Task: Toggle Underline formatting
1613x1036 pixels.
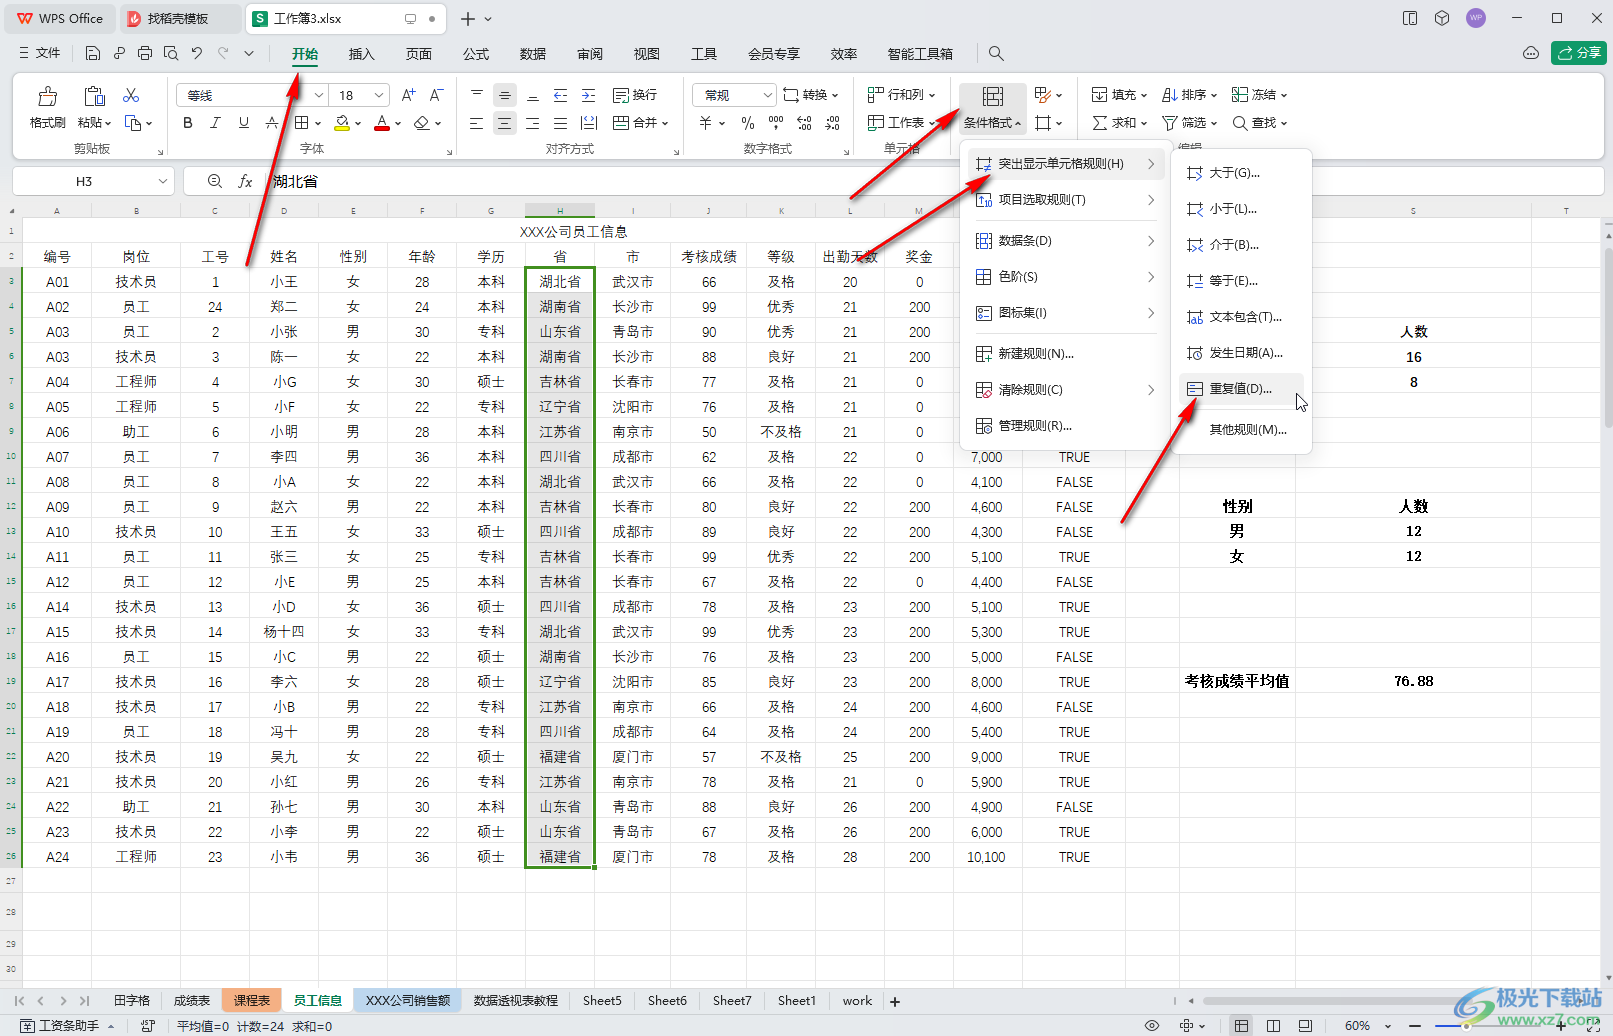Action: tap(244, 123)
